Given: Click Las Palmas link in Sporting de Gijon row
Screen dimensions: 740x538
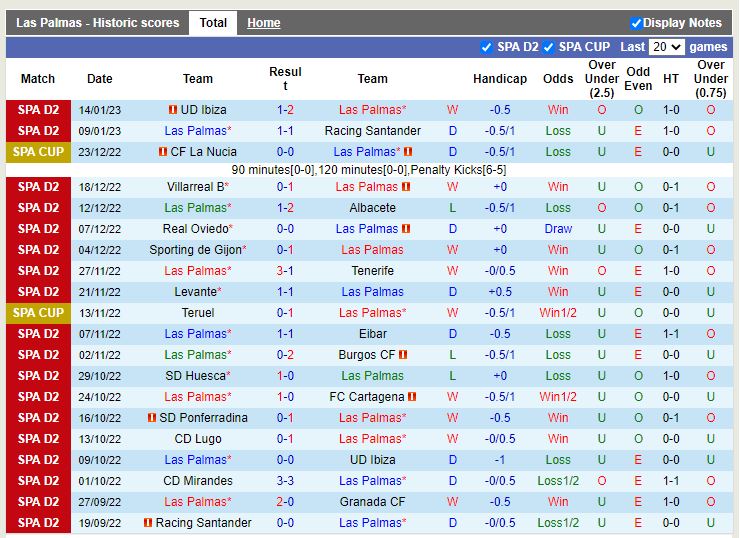Looking at the screenshot, I should [x=372, y=250].
